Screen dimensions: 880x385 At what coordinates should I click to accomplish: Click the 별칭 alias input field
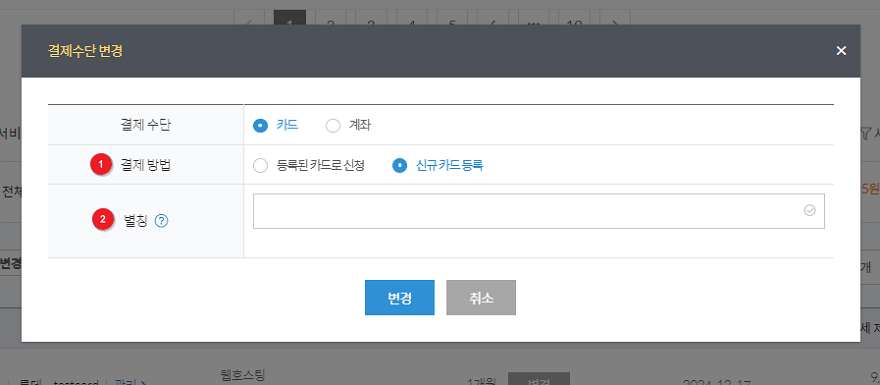tap(539, 211)
